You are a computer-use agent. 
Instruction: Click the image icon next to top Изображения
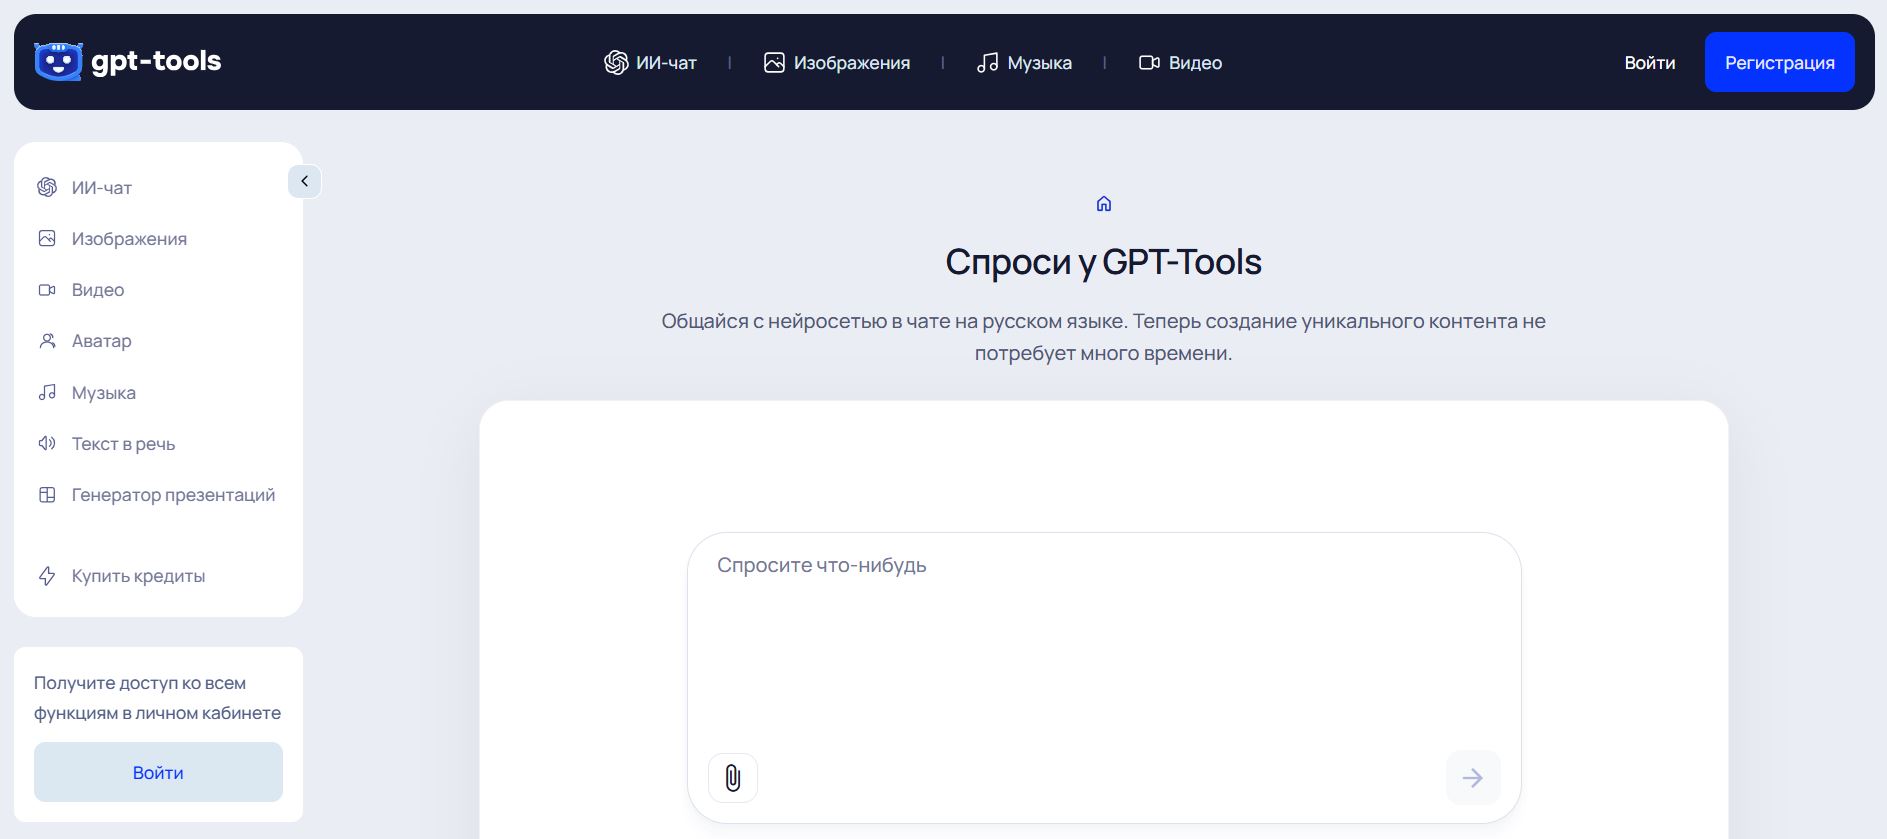point(774,63)
